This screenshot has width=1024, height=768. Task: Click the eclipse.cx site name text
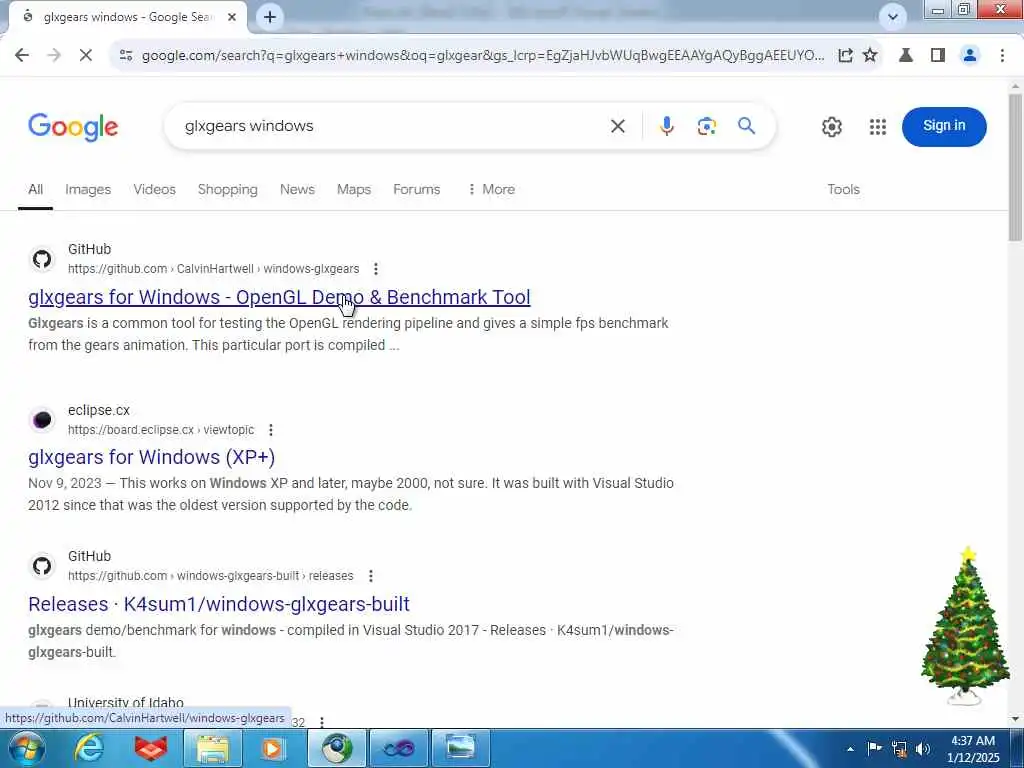pos(99,410)
